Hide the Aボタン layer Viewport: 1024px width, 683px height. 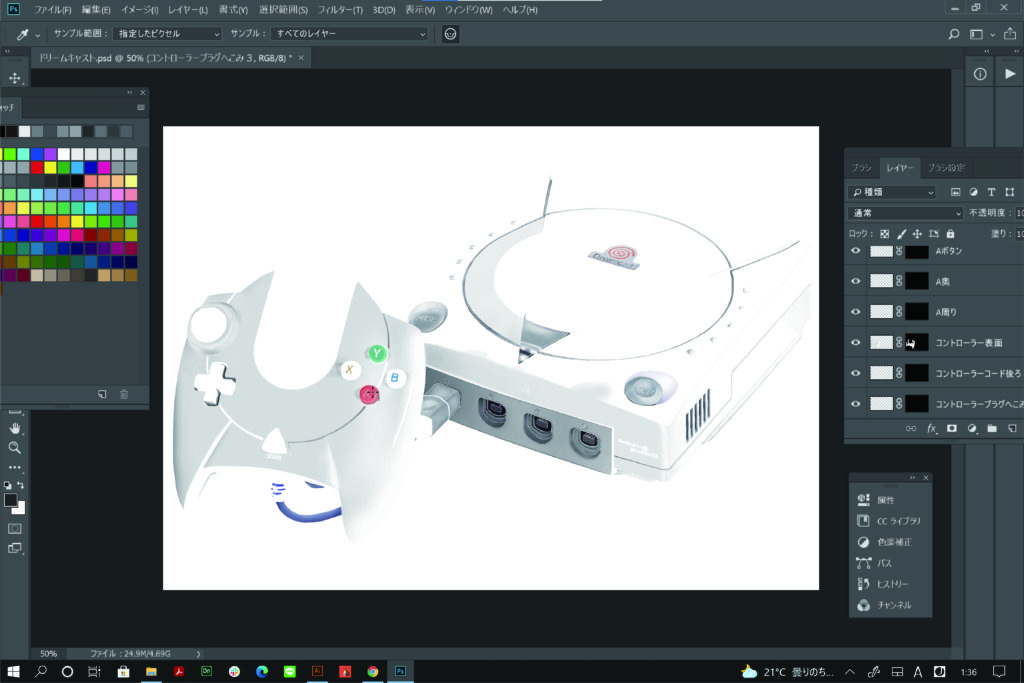click(x=856, y=252)
